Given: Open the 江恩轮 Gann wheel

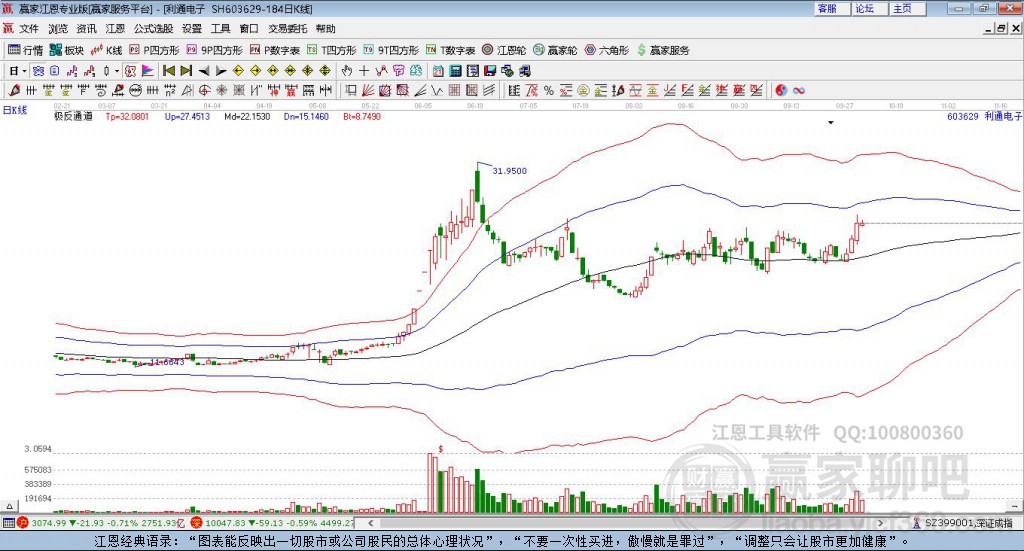Looking at the screenshot, I should pyautogui.click(x=504, y=50).
